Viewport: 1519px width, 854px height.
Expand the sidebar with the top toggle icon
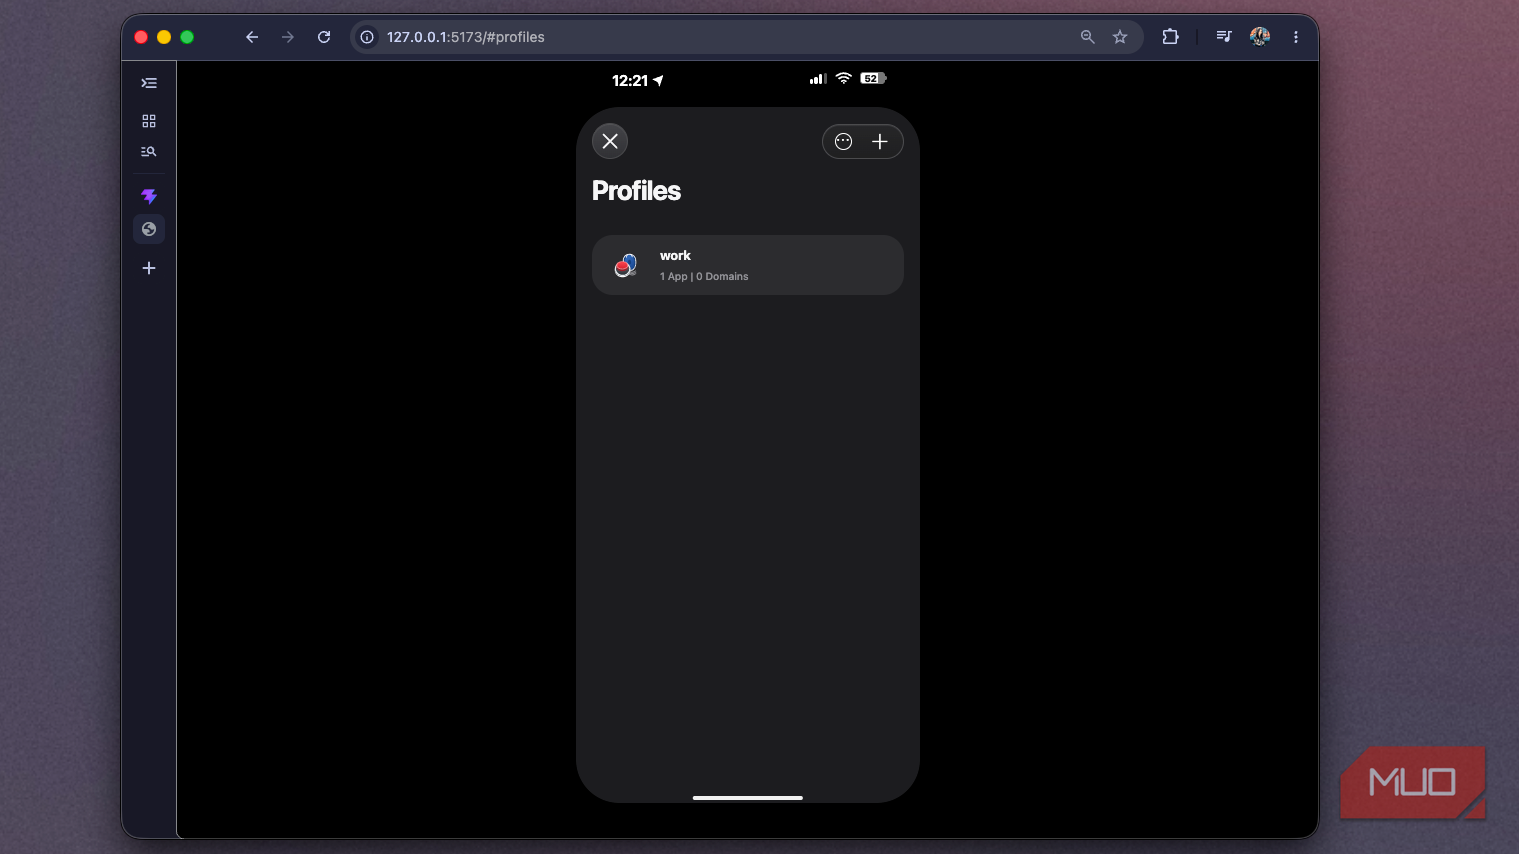click(149, 83)
